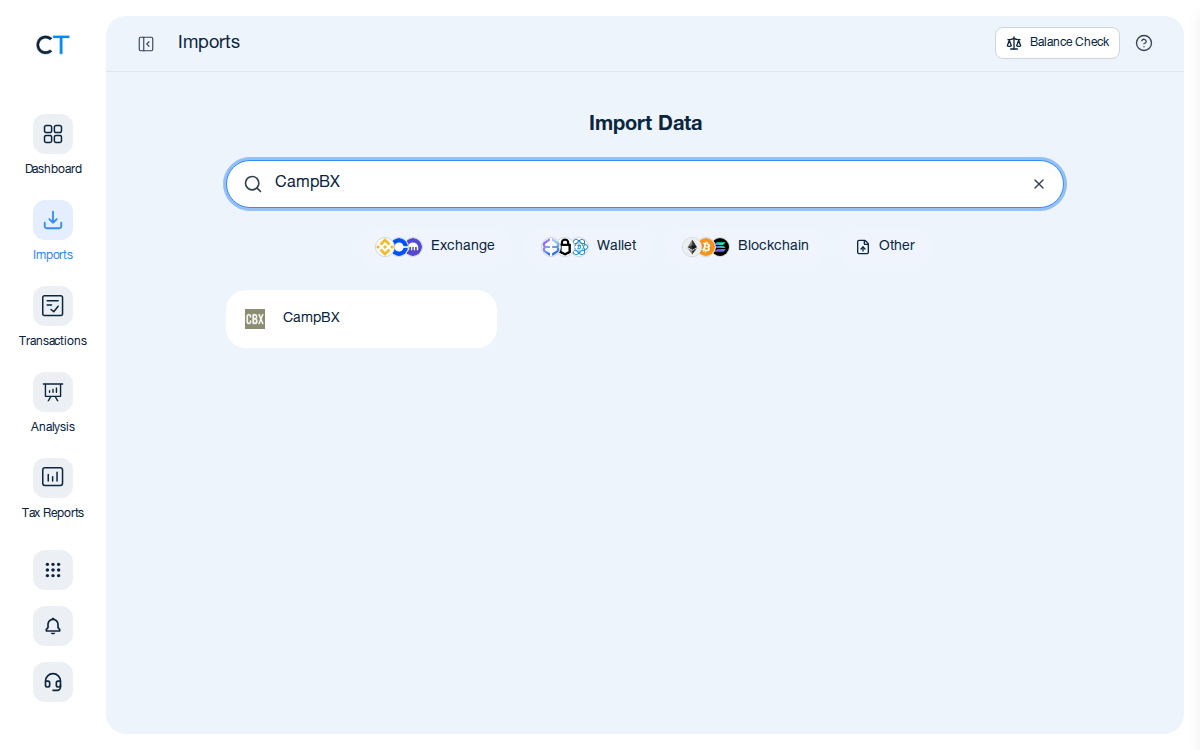Open the apps grid menu
This screenshot has height=750, width=1200.
53,570
